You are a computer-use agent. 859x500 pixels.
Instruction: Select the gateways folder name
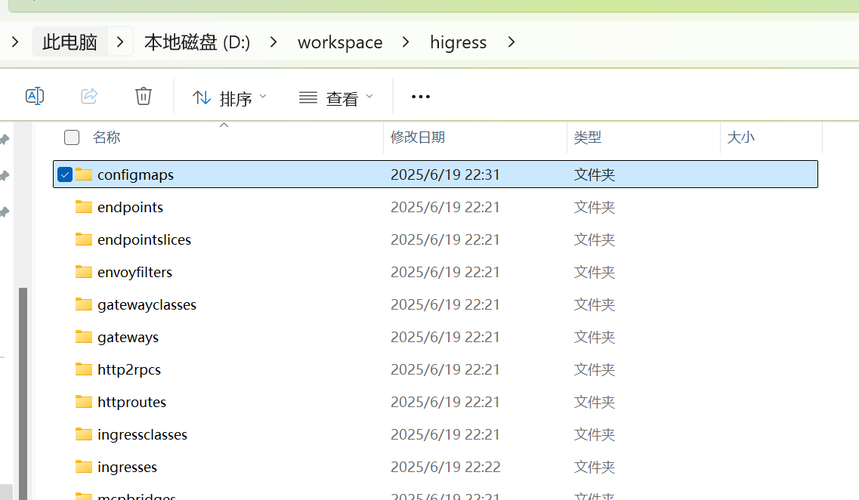pos(128,337)
